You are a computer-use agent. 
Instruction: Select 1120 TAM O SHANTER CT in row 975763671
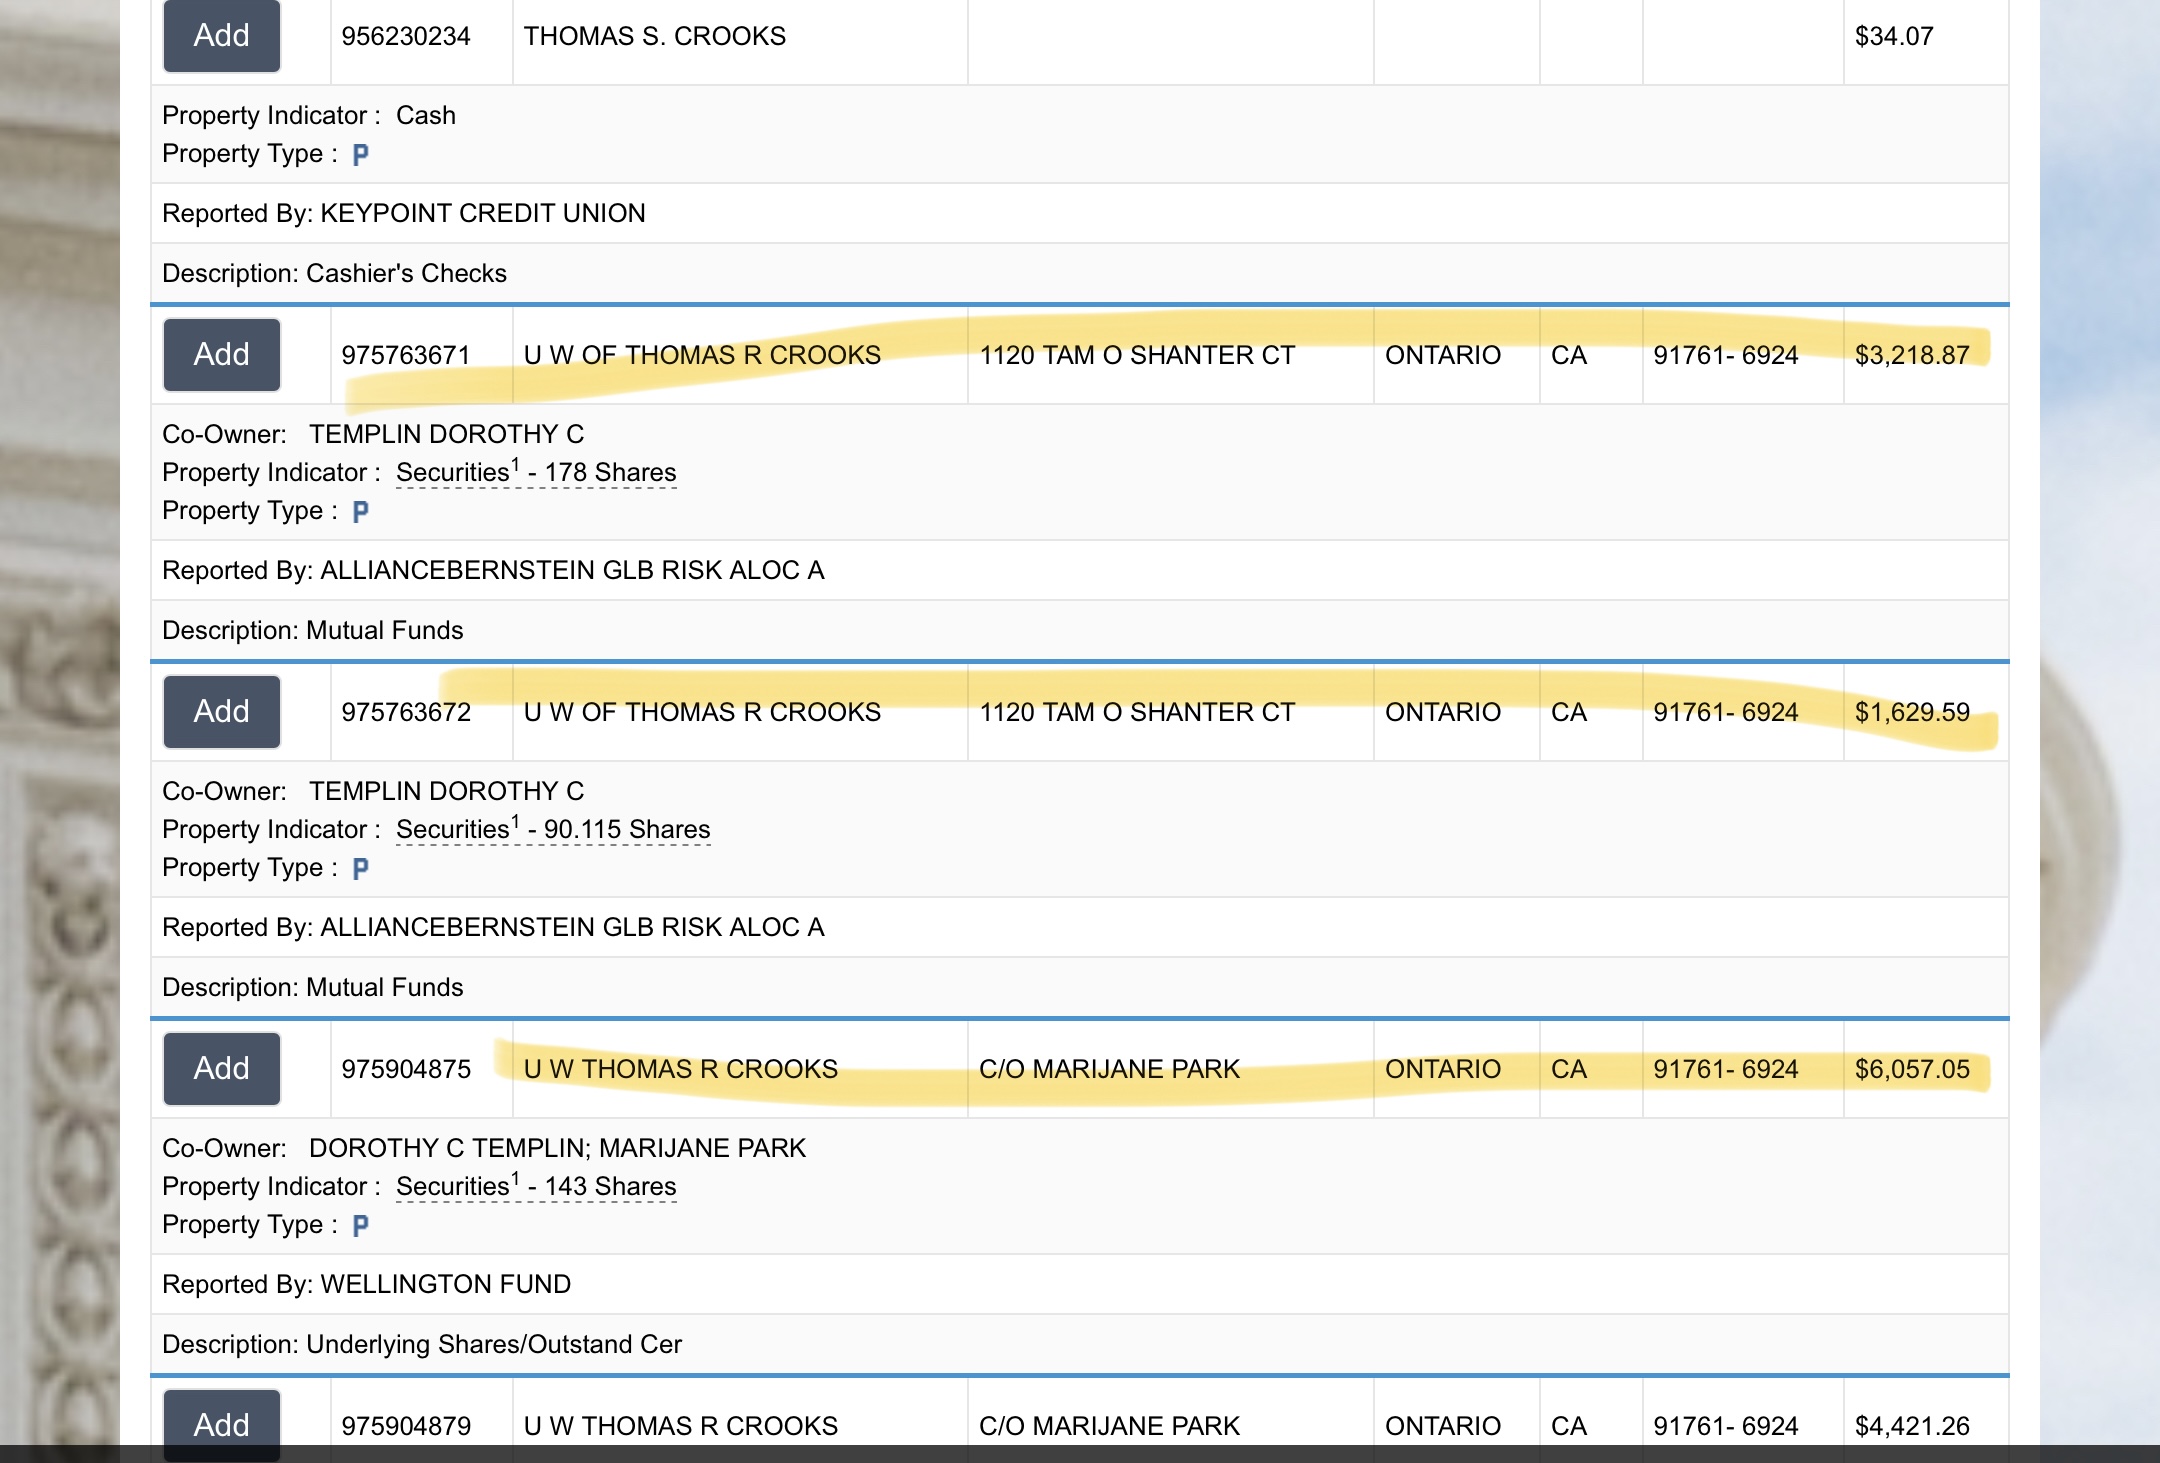[x=1137, y=356]
